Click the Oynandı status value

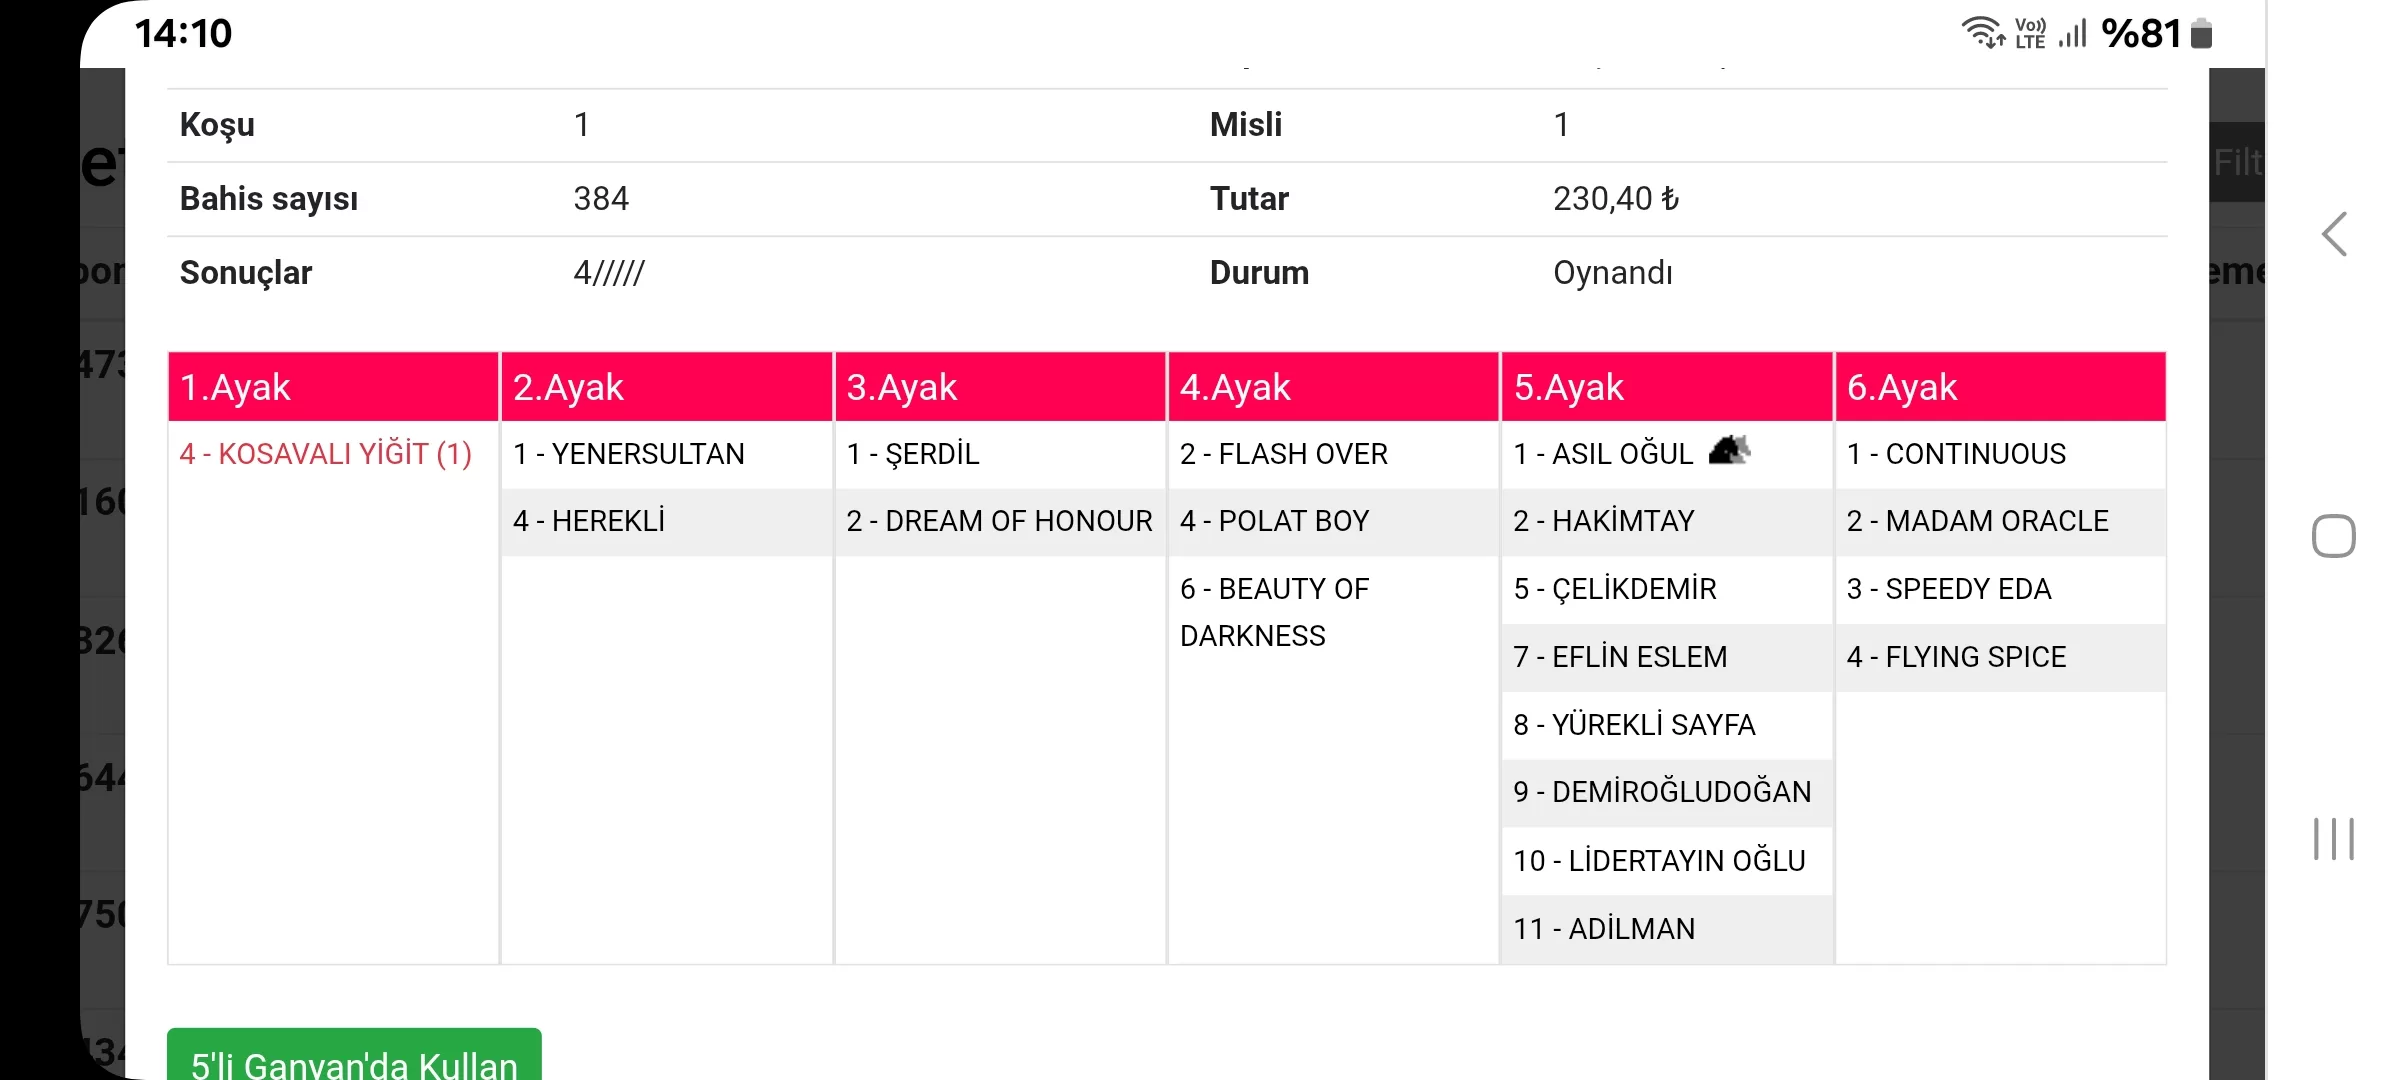click(x=1612, y=273)
